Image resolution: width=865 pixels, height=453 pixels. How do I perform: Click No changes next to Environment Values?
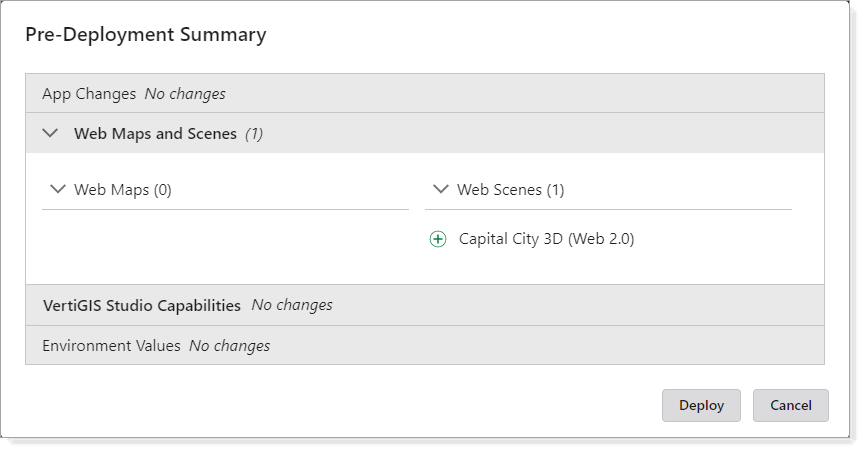point(229,346)
